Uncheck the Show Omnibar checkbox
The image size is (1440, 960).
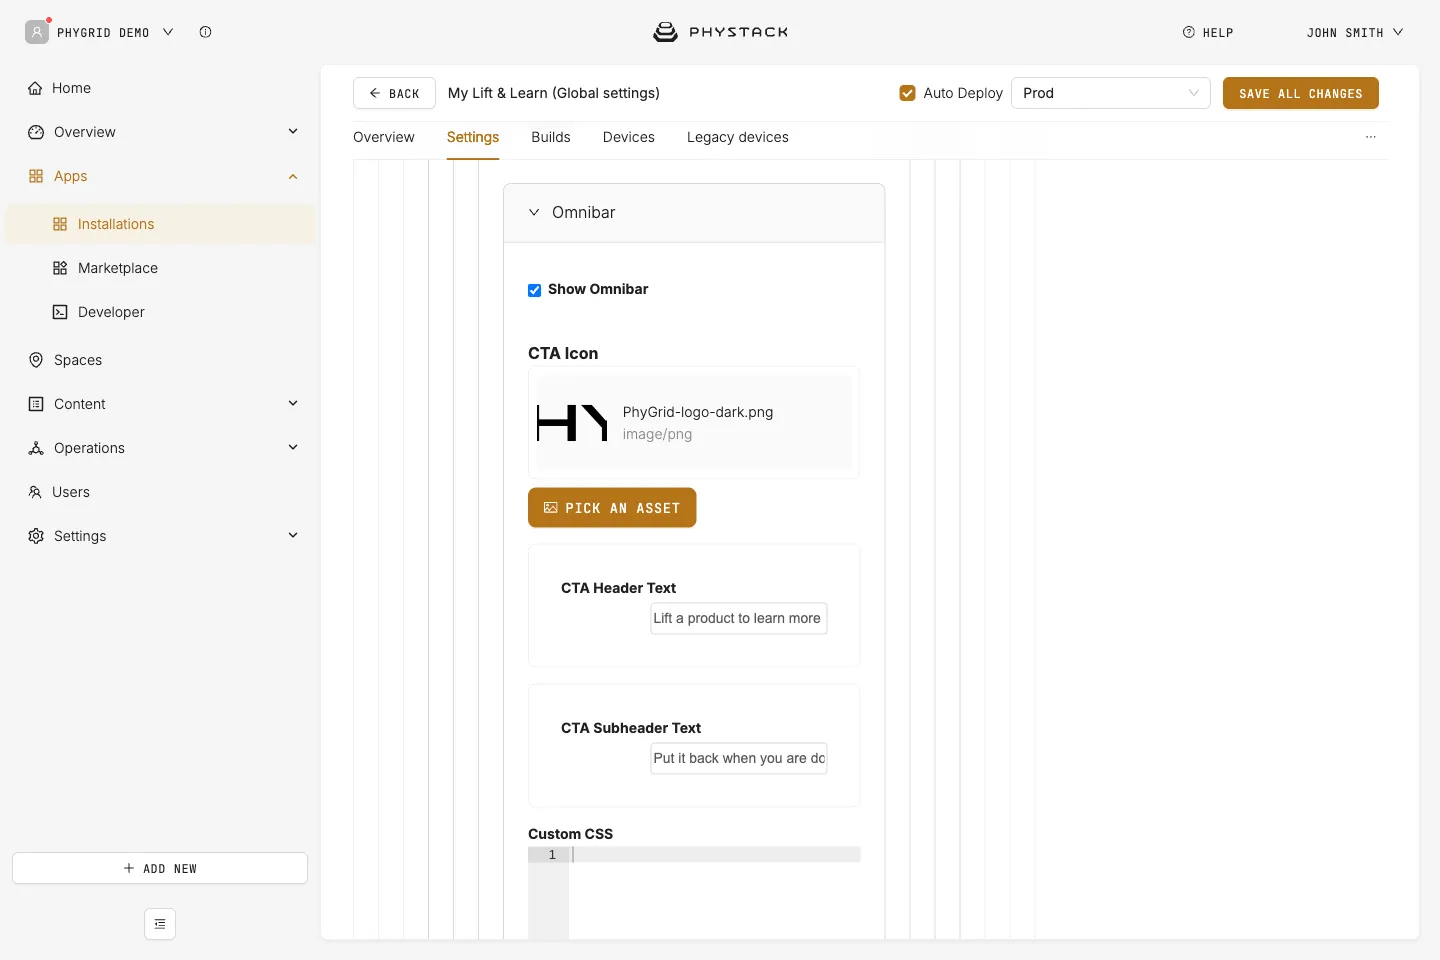pyautogui.click(x=535, y=290)
